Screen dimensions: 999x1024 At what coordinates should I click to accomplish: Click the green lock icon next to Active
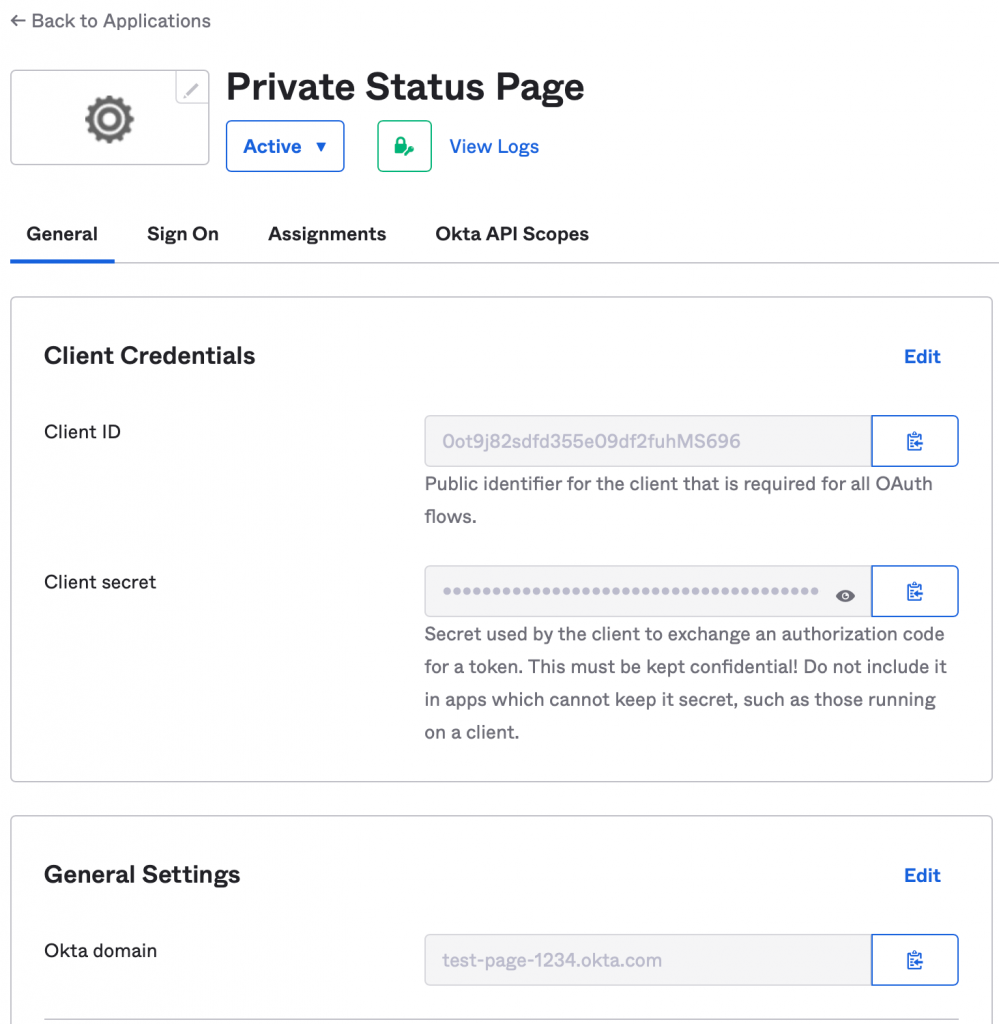pyautogui.click(x=404, y=145)
